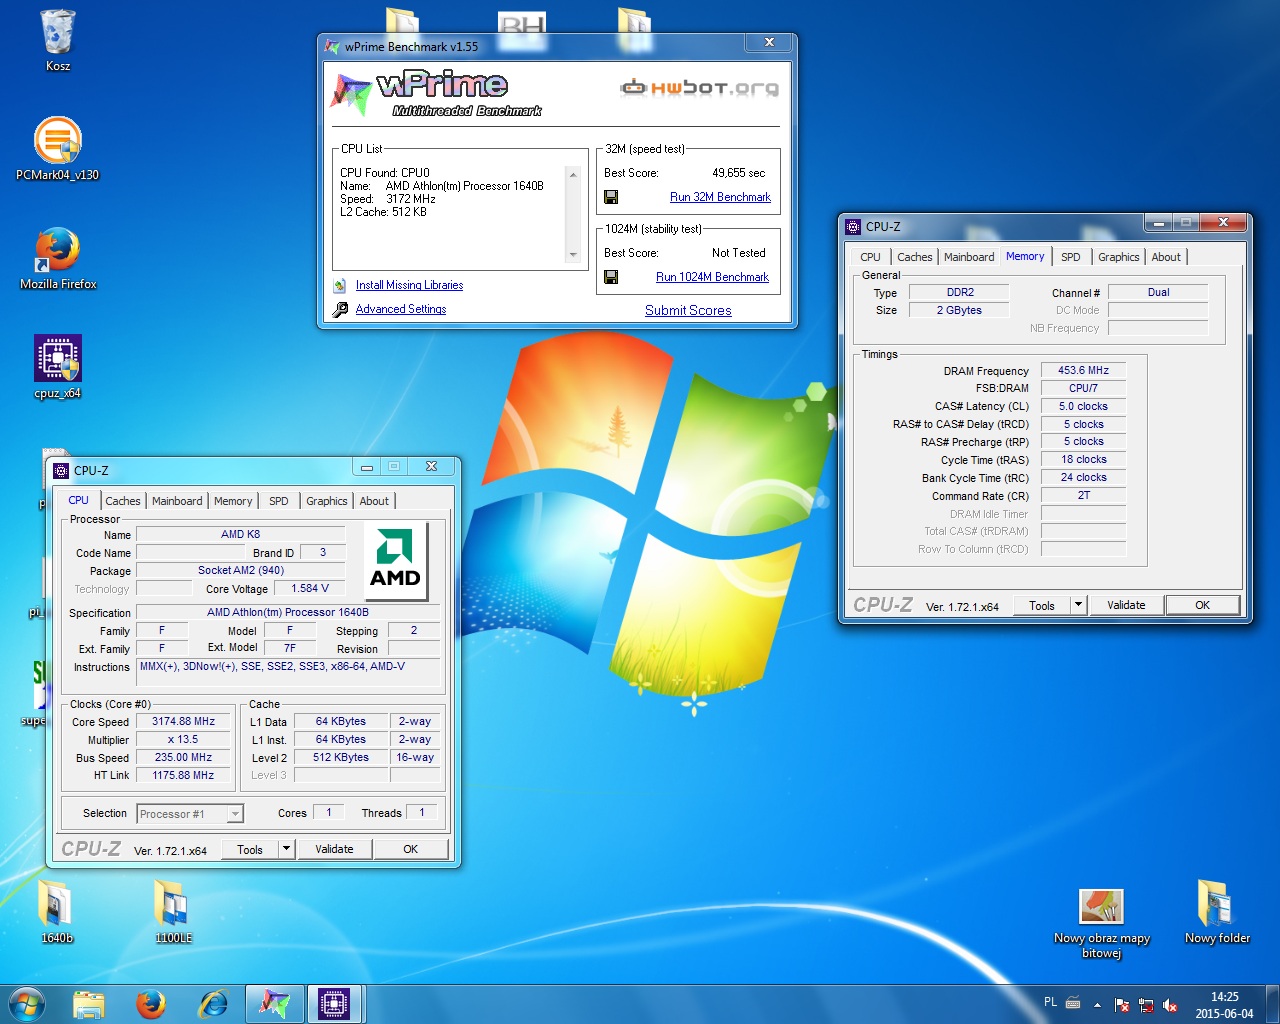
Task: Open Advanced Settings link
Action: tap(401, 309)
